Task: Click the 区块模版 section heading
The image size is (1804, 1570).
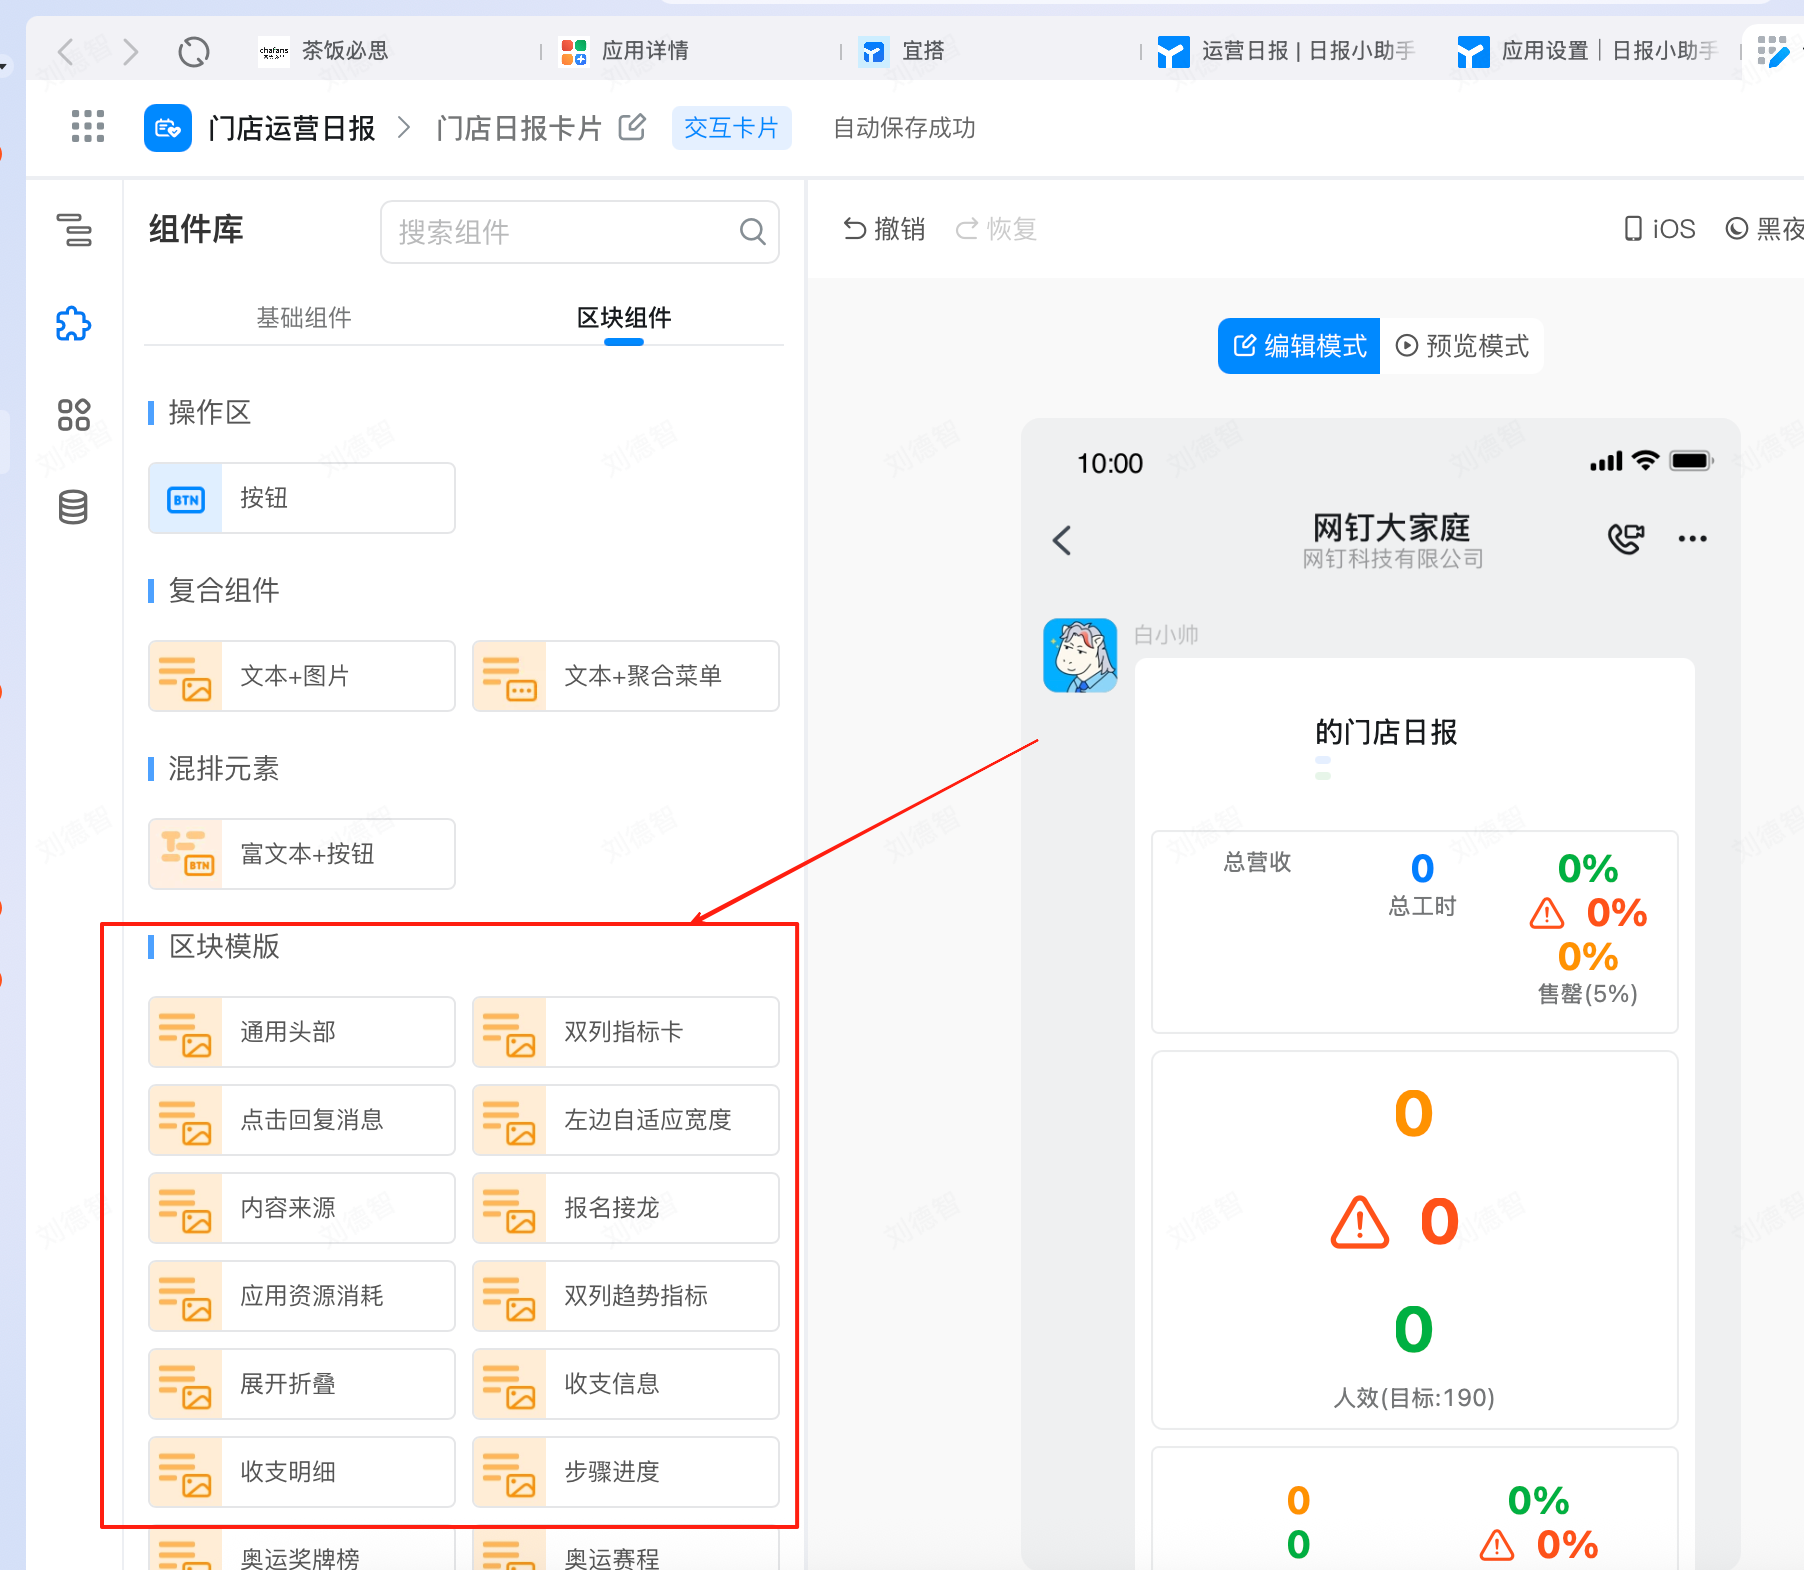Action: click(224, 946)
